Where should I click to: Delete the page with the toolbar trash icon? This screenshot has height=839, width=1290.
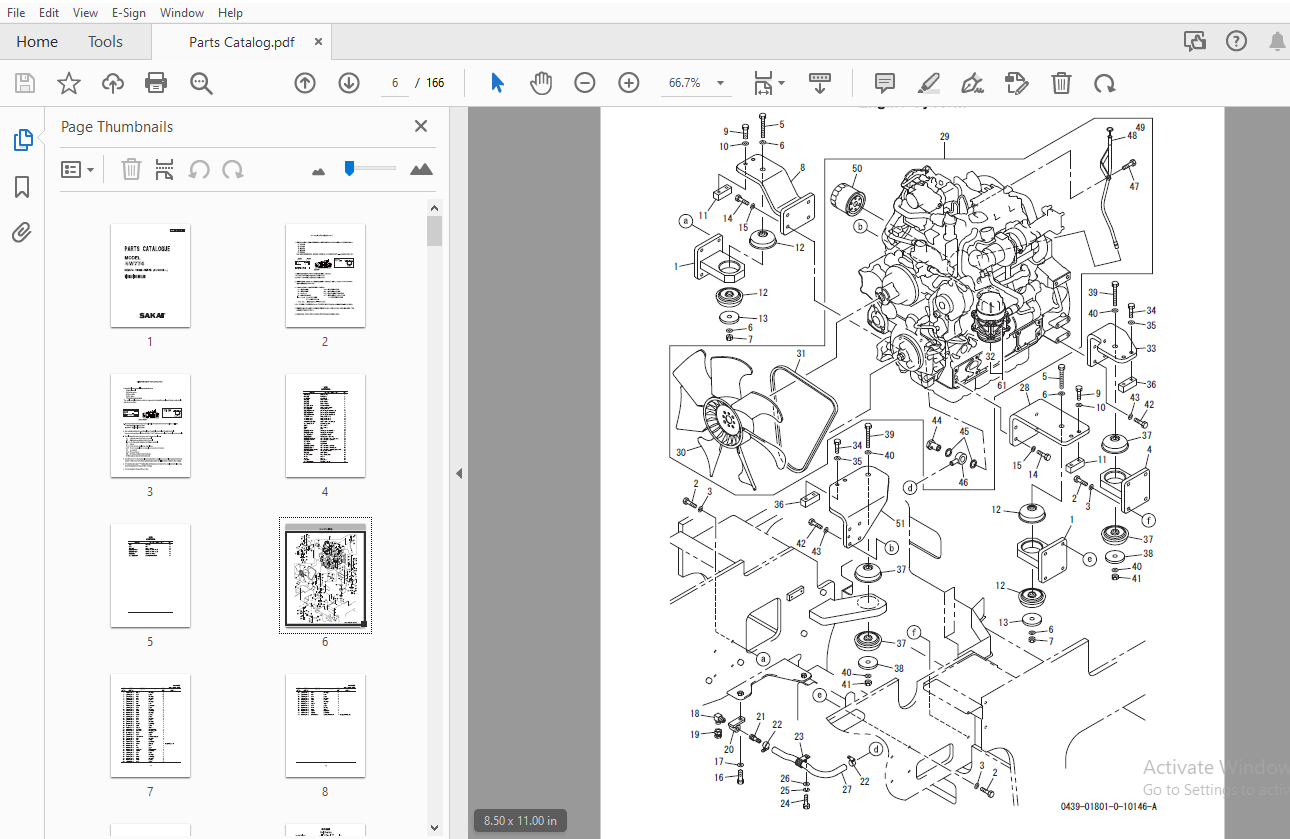point(1061,83)
